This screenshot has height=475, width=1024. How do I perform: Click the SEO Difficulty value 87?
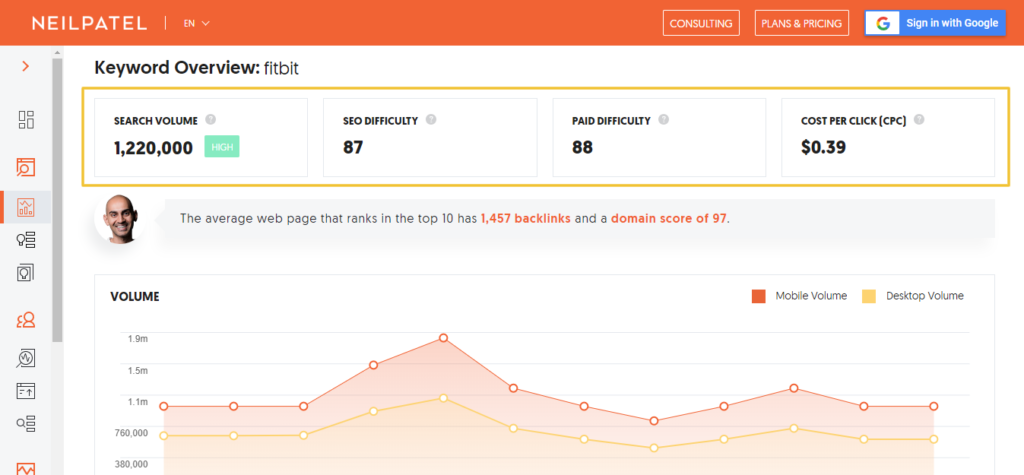coord(353,148)
